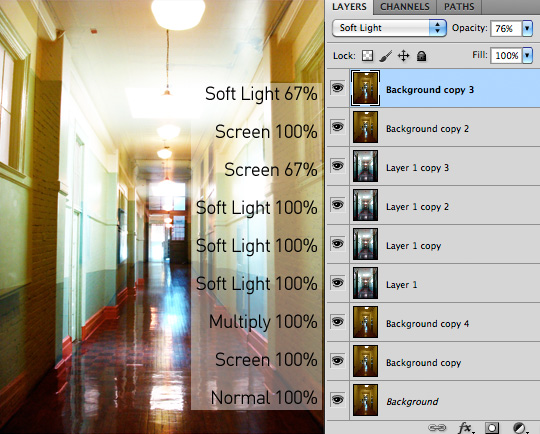Select the italic Background layer name

point(412,402)
